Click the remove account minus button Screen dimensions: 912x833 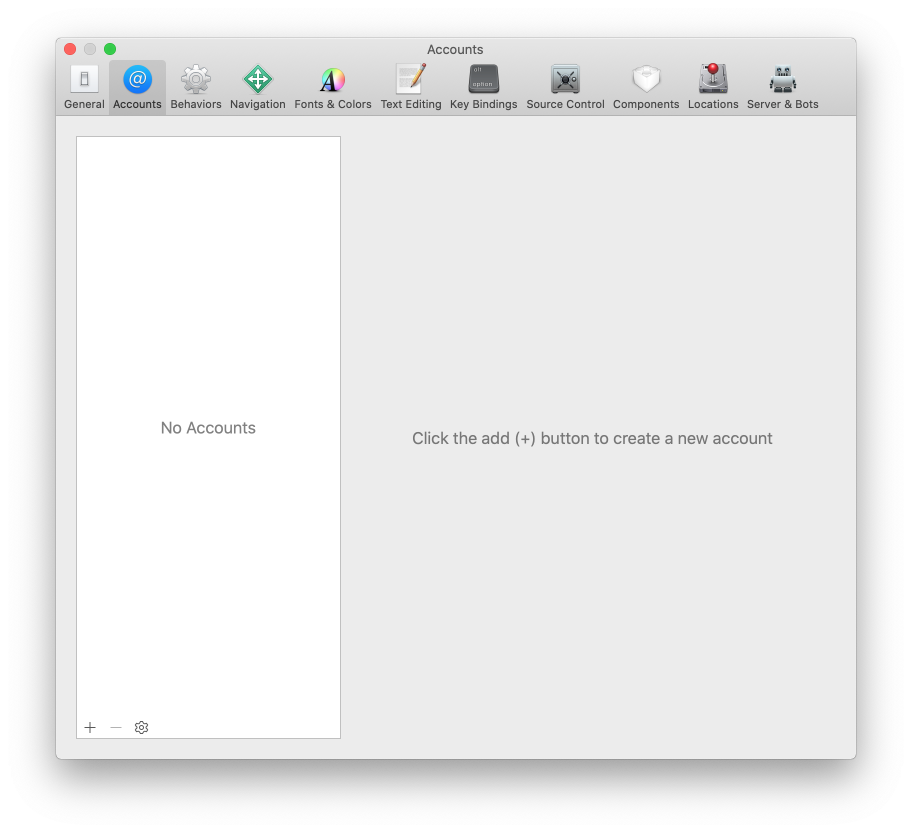116,727
